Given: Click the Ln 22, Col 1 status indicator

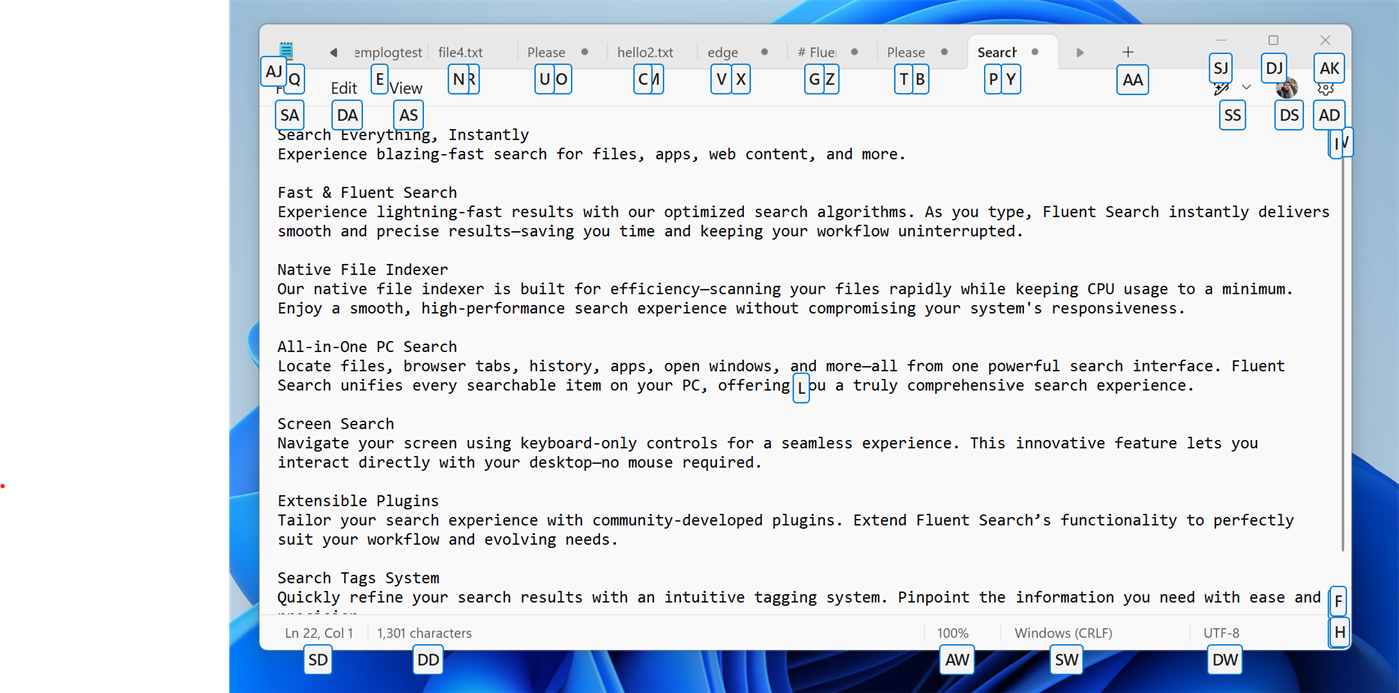Looking at the screenshot, I should point(319,633).
